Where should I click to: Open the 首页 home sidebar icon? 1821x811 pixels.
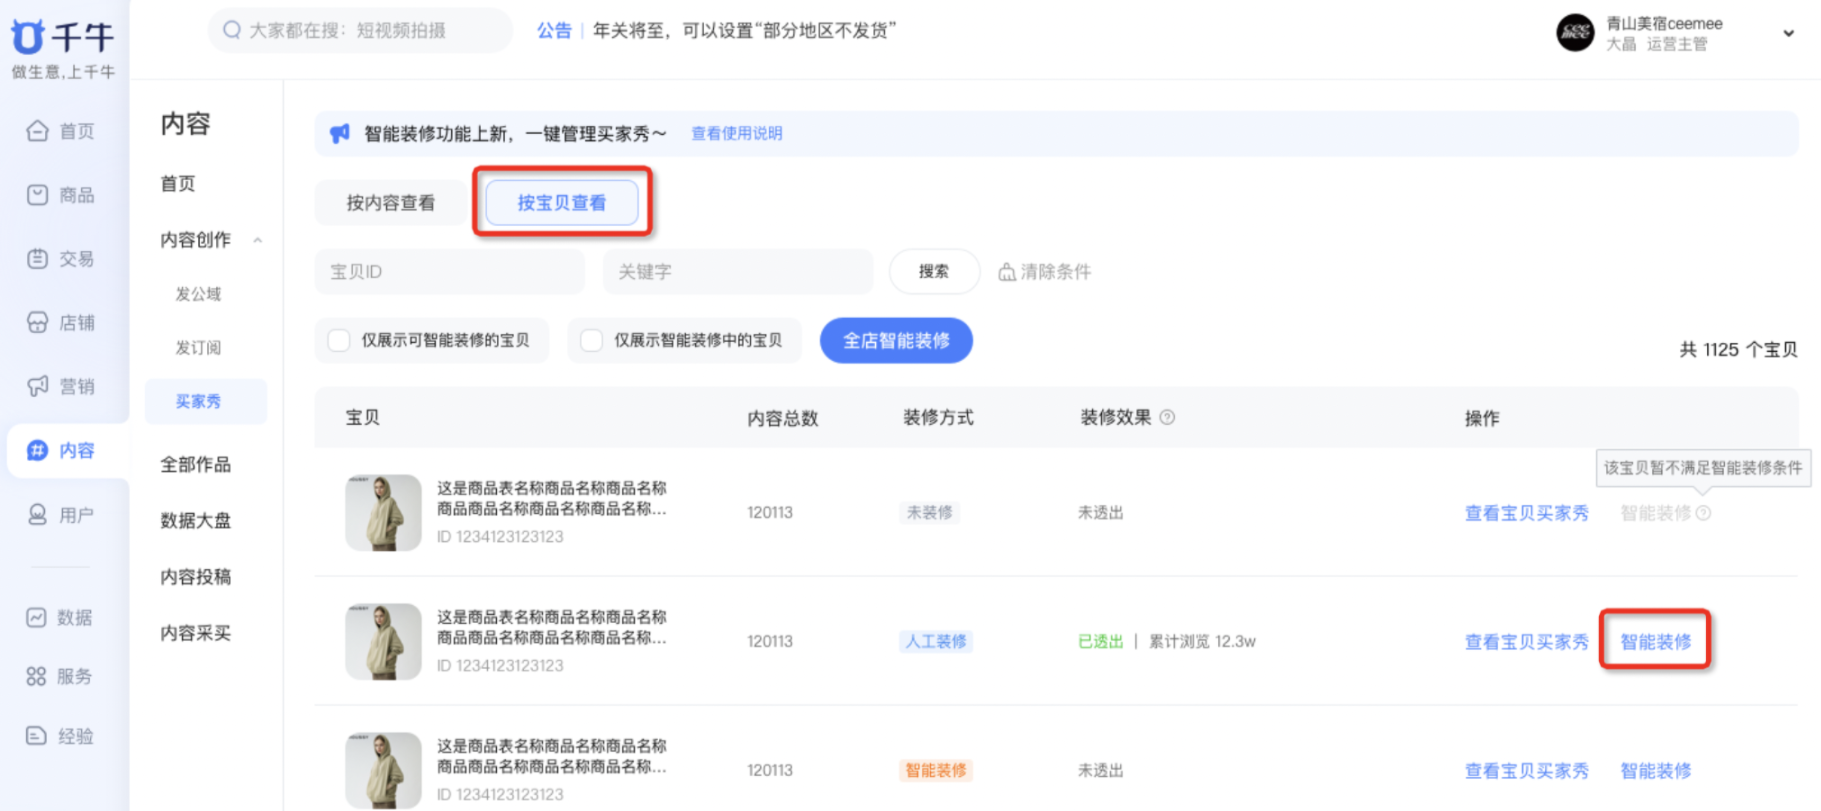pyautogui.click(x=37, y=131)
